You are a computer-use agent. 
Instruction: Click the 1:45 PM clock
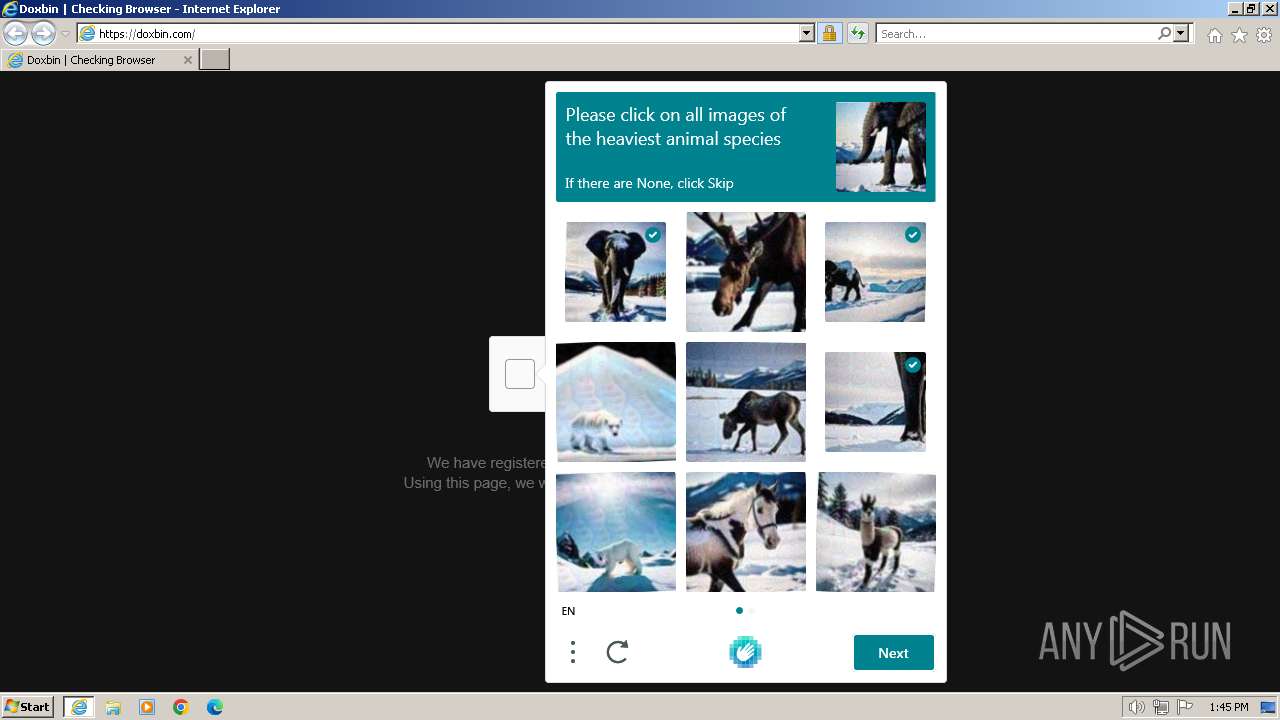1228,707
